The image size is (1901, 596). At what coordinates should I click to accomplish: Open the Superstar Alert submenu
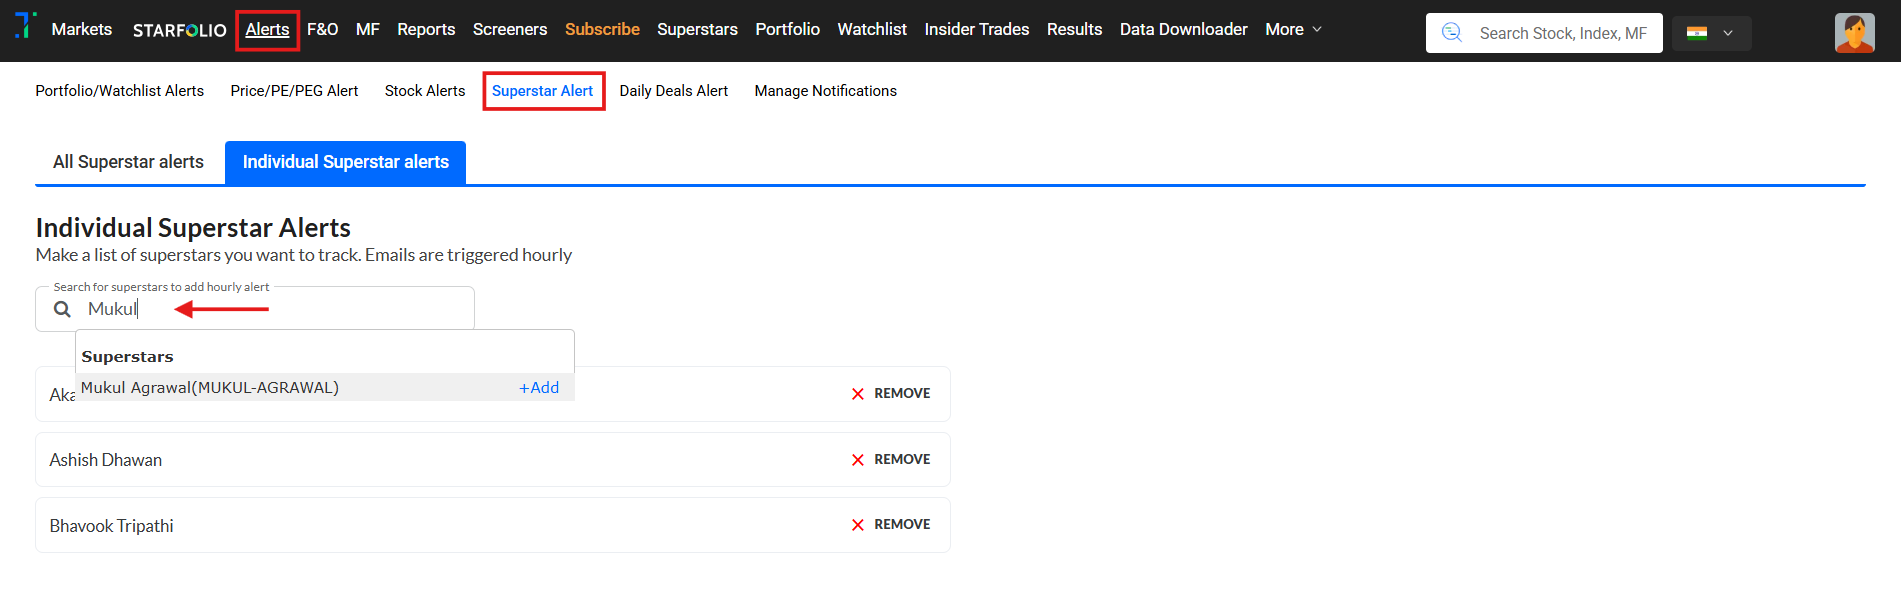(x=542, y=91)
